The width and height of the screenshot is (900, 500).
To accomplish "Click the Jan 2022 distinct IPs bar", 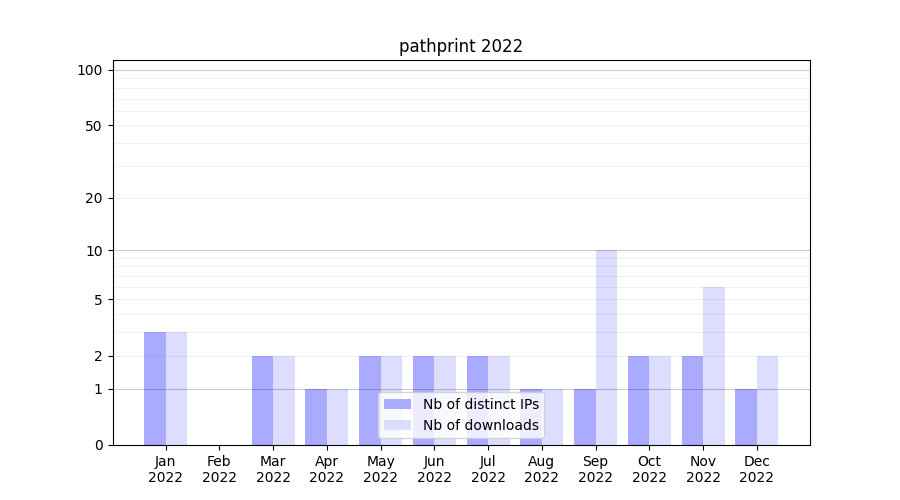I will (x=155, y=388).
